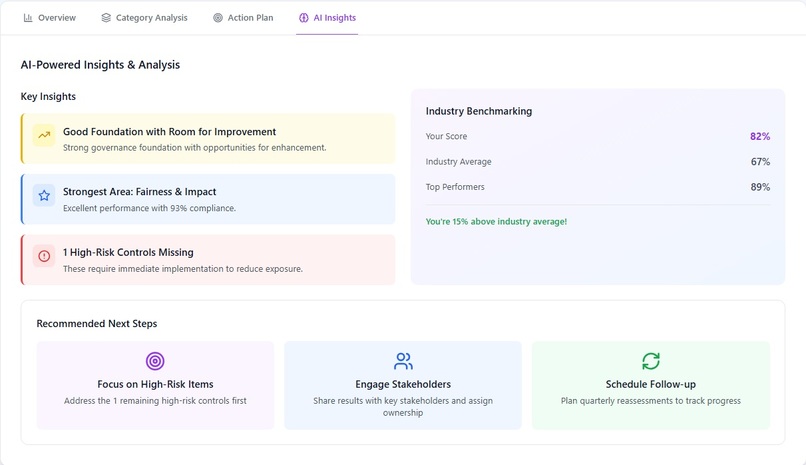Click "Share results with key stakeholders" description
806x465 pixels.
403,406
